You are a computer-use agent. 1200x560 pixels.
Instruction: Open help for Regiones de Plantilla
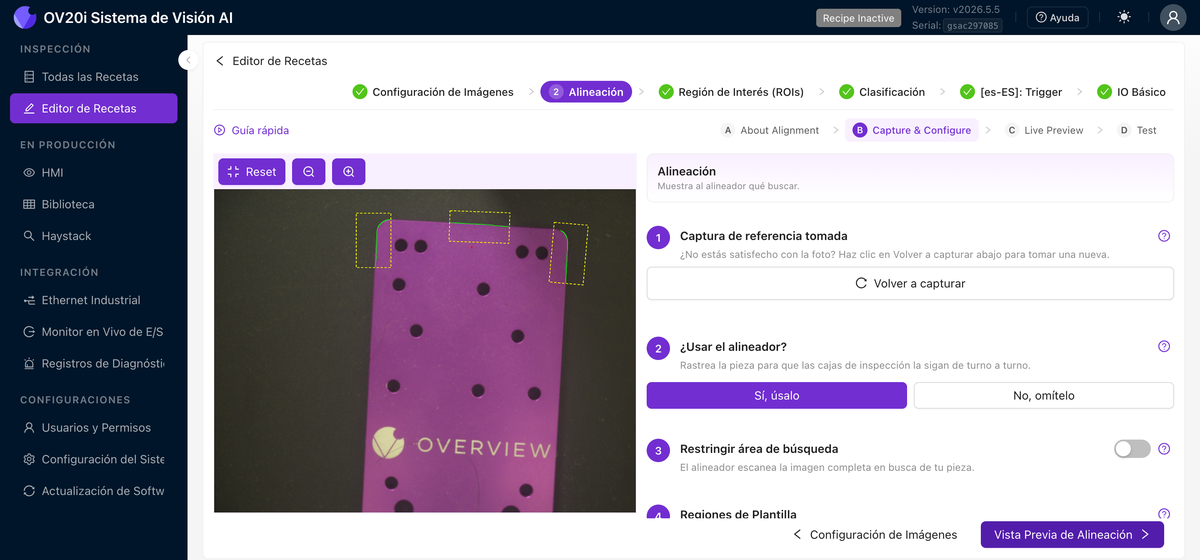(1164, 514)
